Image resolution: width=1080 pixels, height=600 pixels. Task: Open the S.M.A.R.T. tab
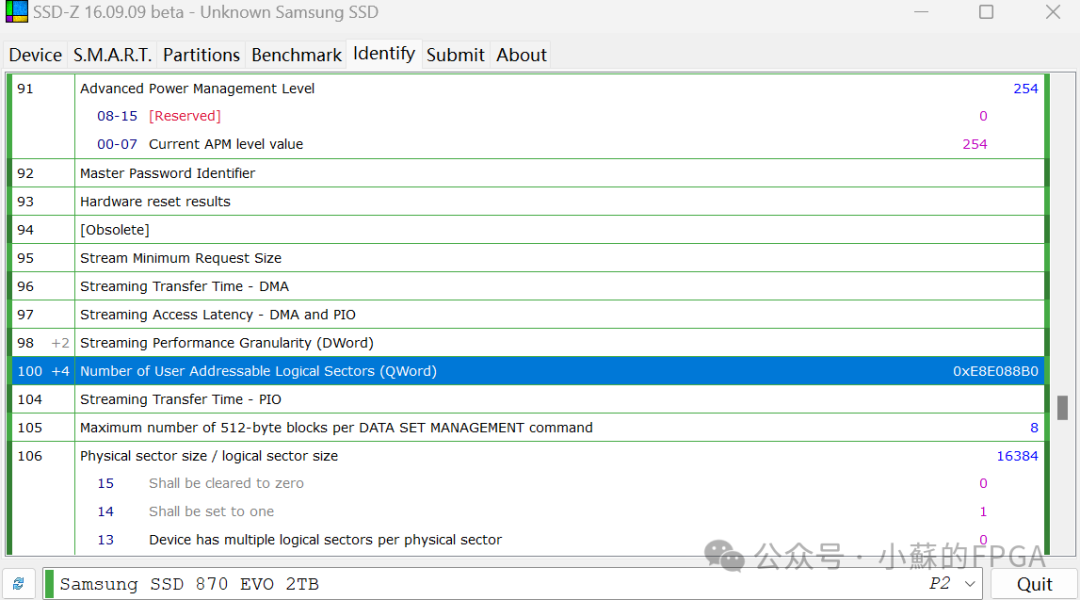(x=112, y=55)
